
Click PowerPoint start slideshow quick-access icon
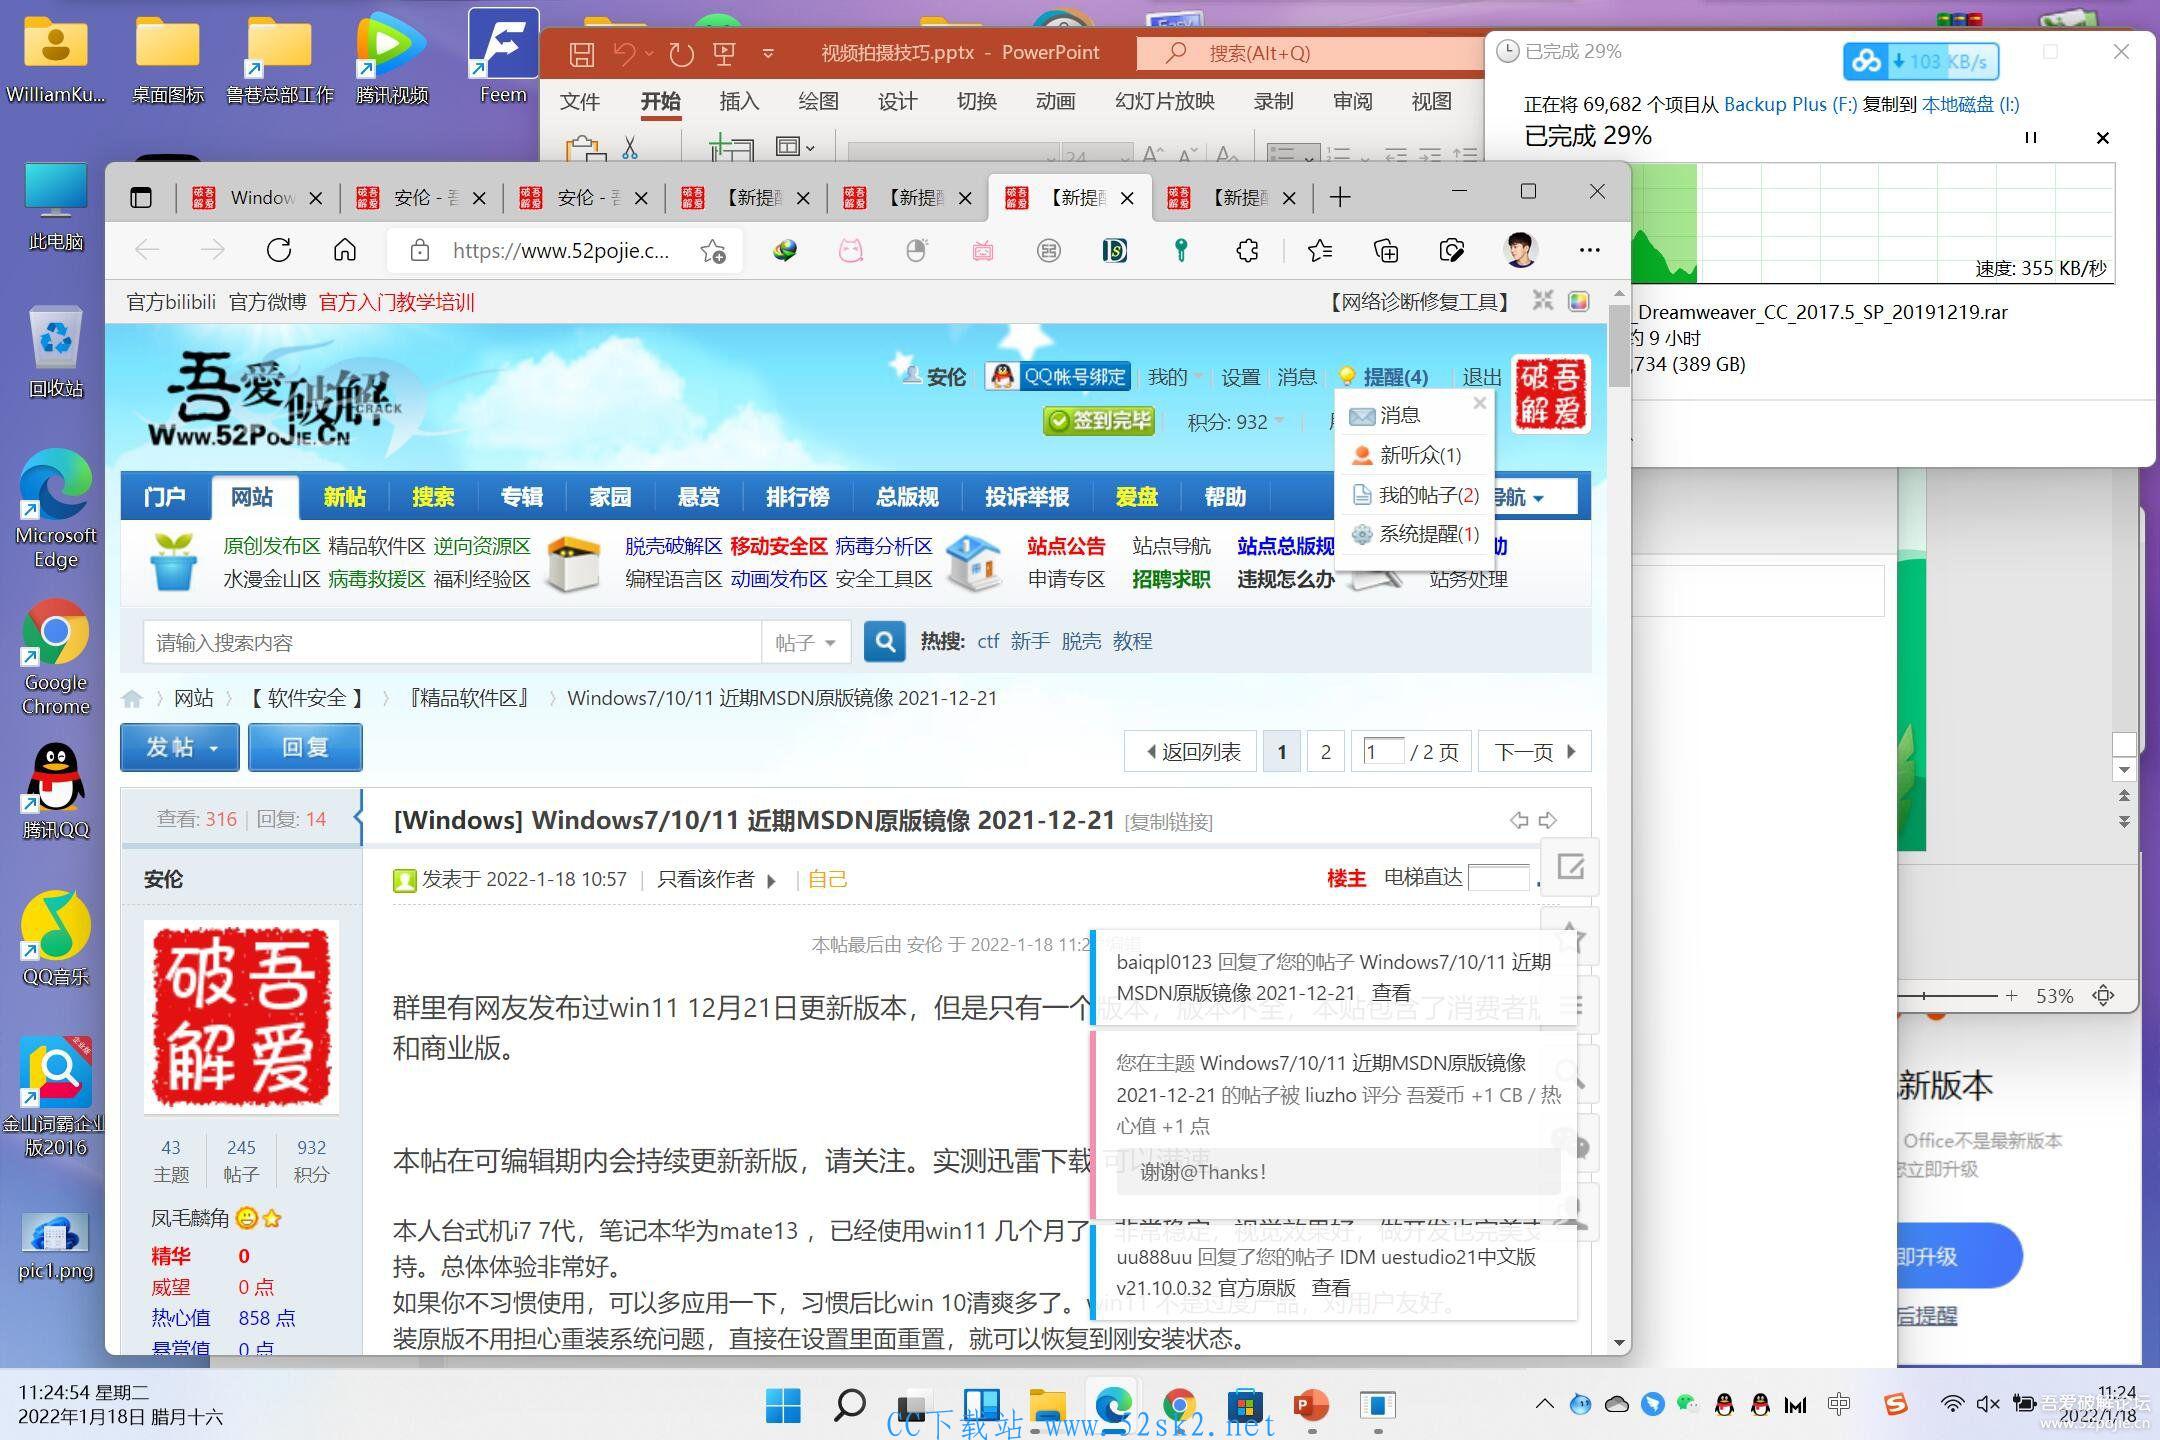tap(724, 53)
